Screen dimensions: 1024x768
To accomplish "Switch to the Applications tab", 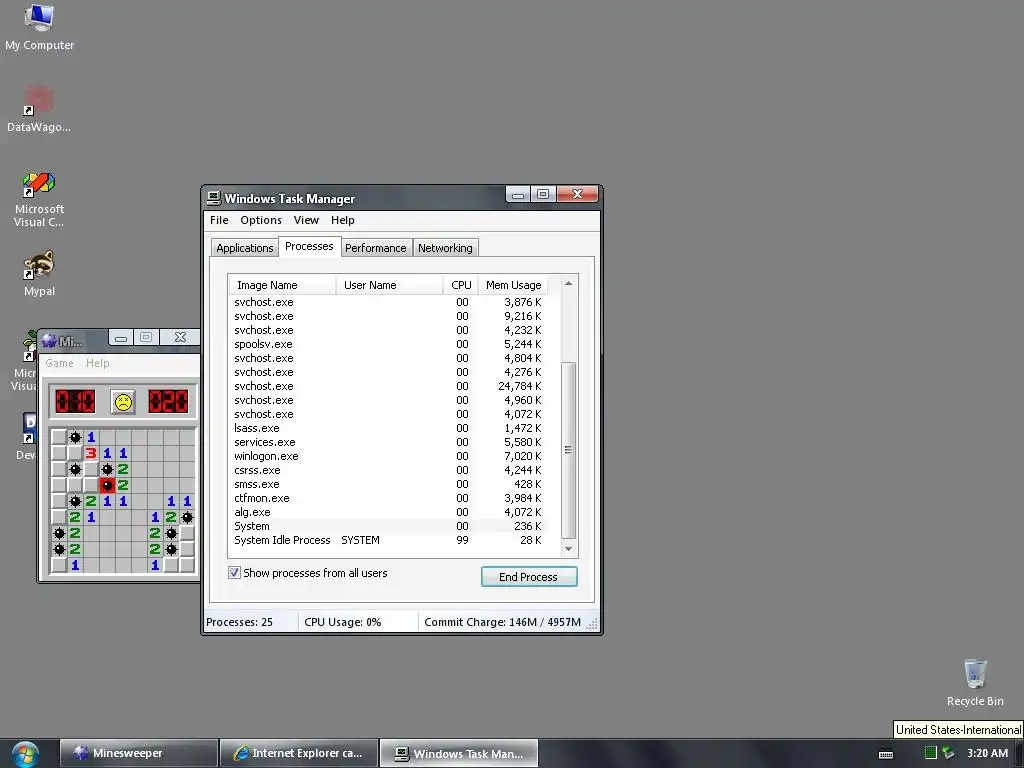I will pos(244,248).
